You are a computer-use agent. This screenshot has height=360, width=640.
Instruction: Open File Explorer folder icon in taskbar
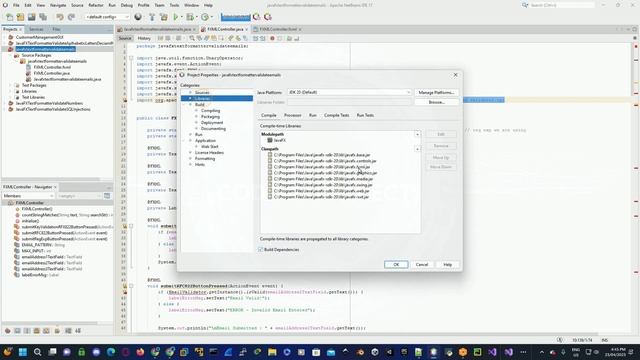[272, 352]
